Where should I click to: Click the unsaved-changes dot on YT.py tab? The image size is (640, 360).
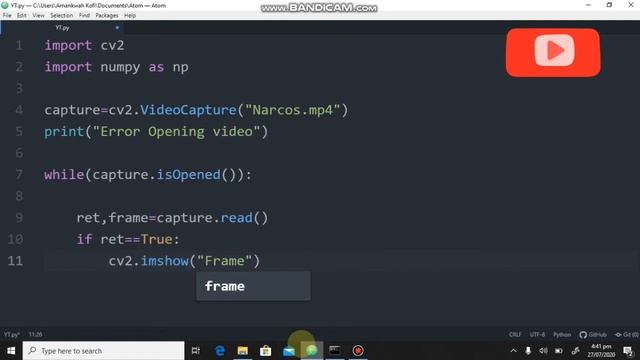pyautogui.click(x=117, y=28)
